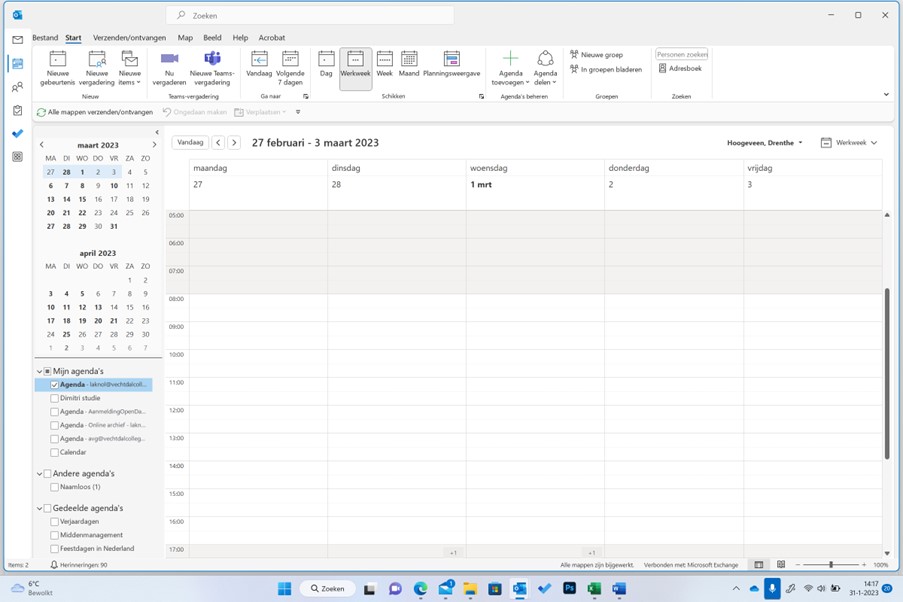This screenshot has width=903, height=602.
Task: Switch to Maand view
Action: pos(409,65)
